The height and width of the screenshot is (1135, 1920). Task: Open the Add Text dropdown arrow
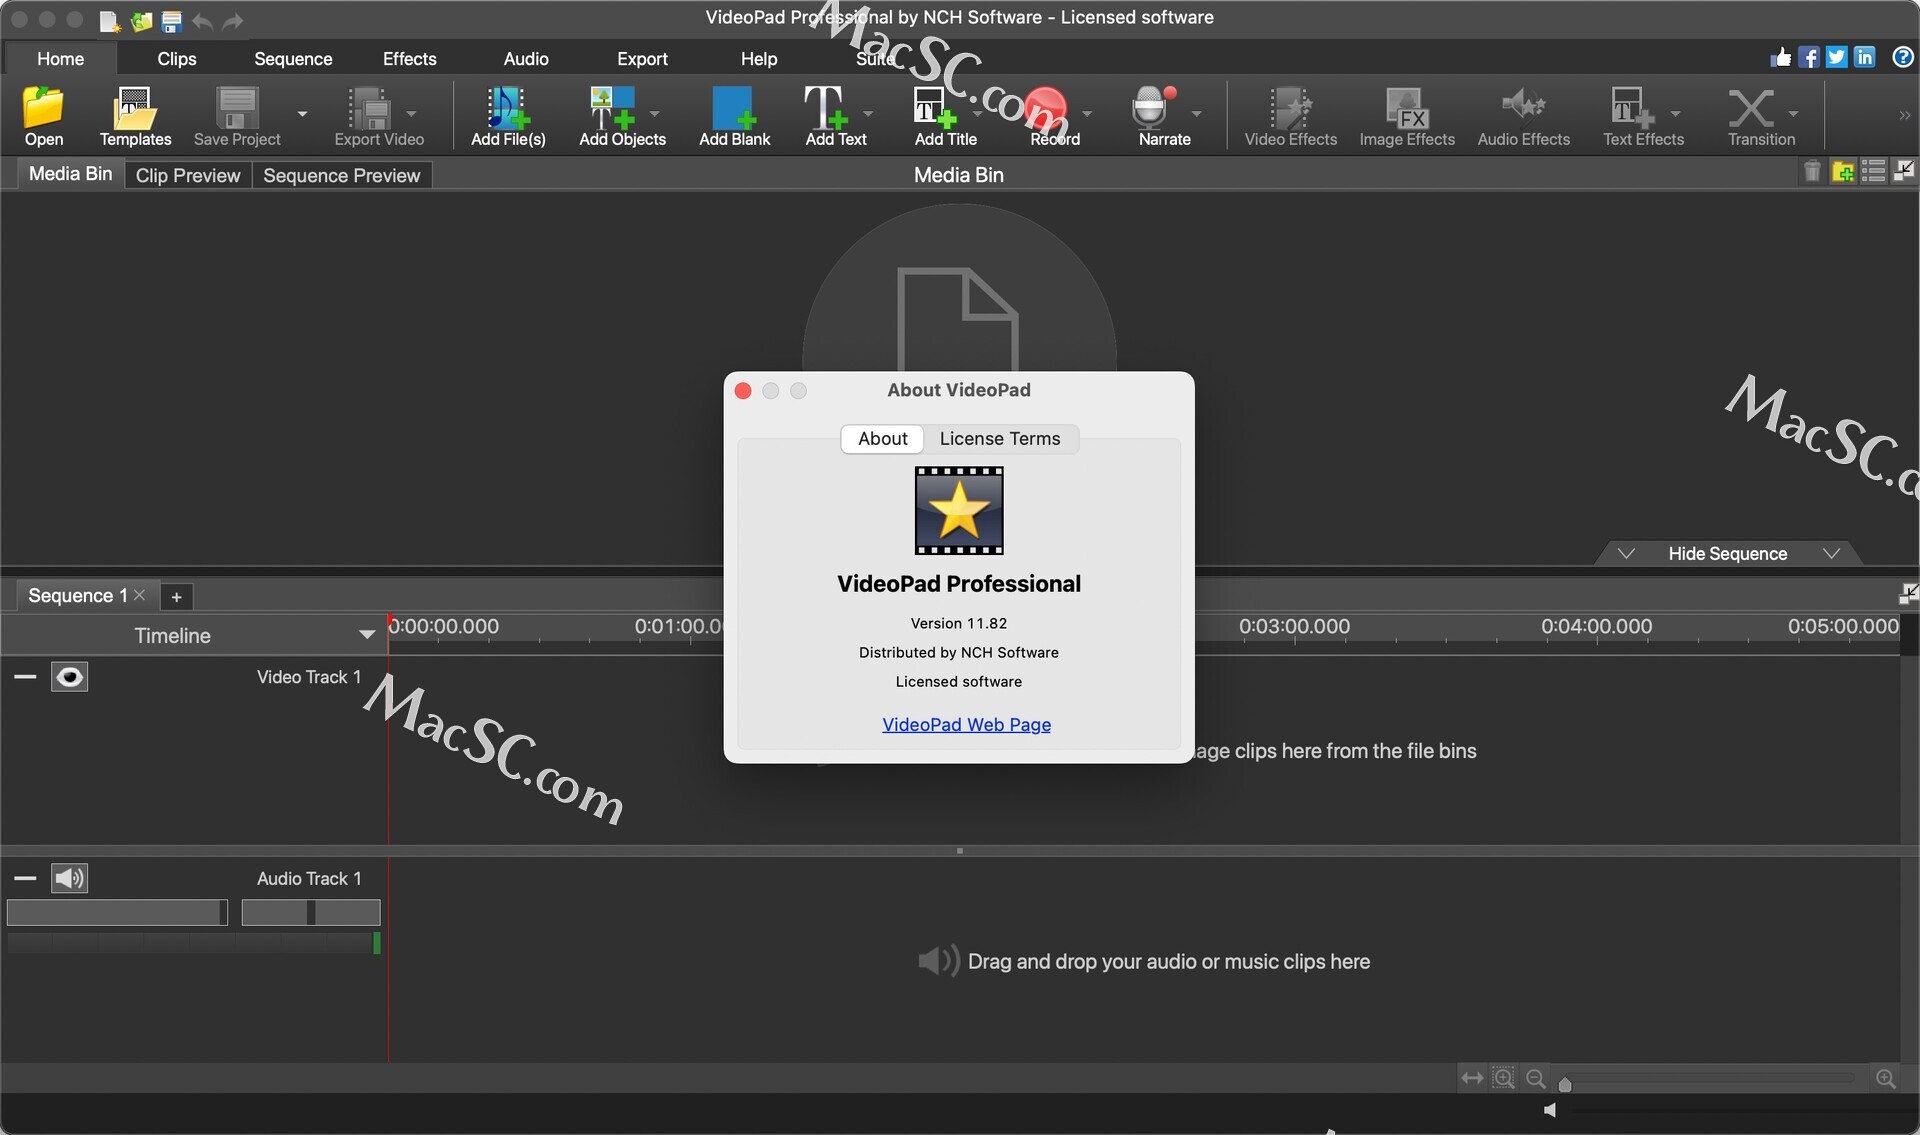point(866,113)
